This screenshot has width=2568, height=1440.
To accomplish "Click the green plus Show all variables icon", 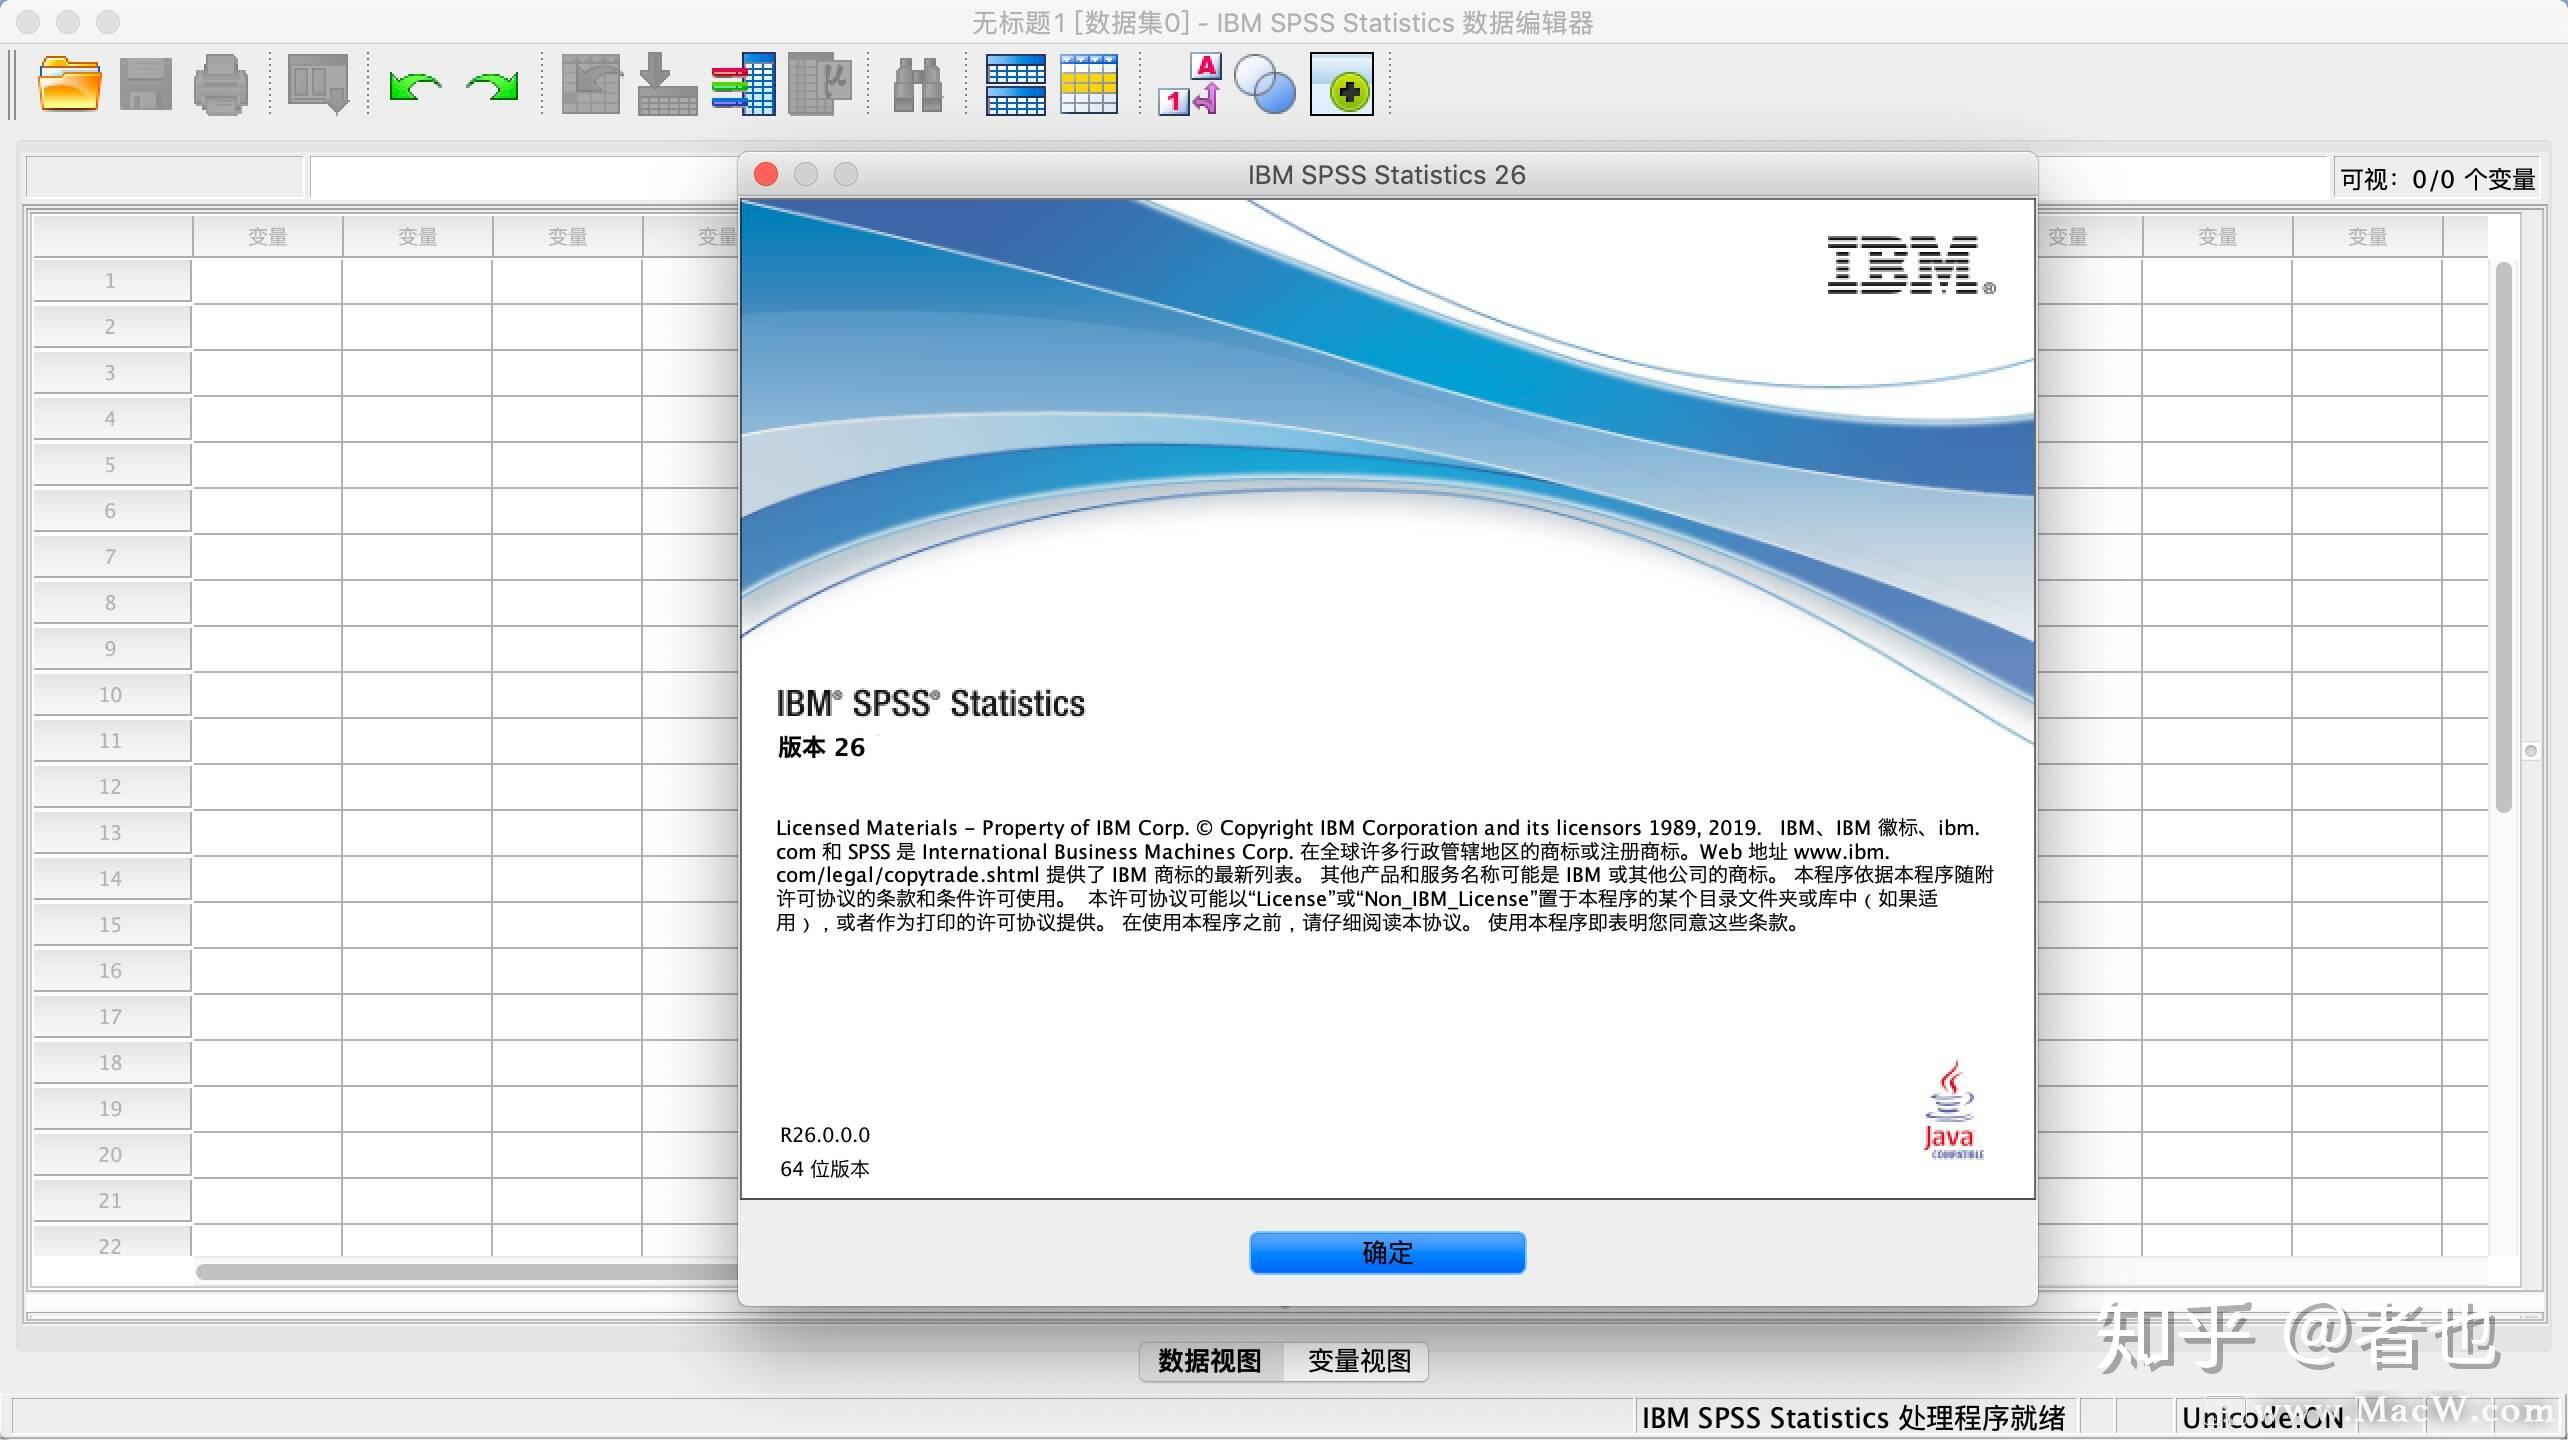I will coord(1342,84).
